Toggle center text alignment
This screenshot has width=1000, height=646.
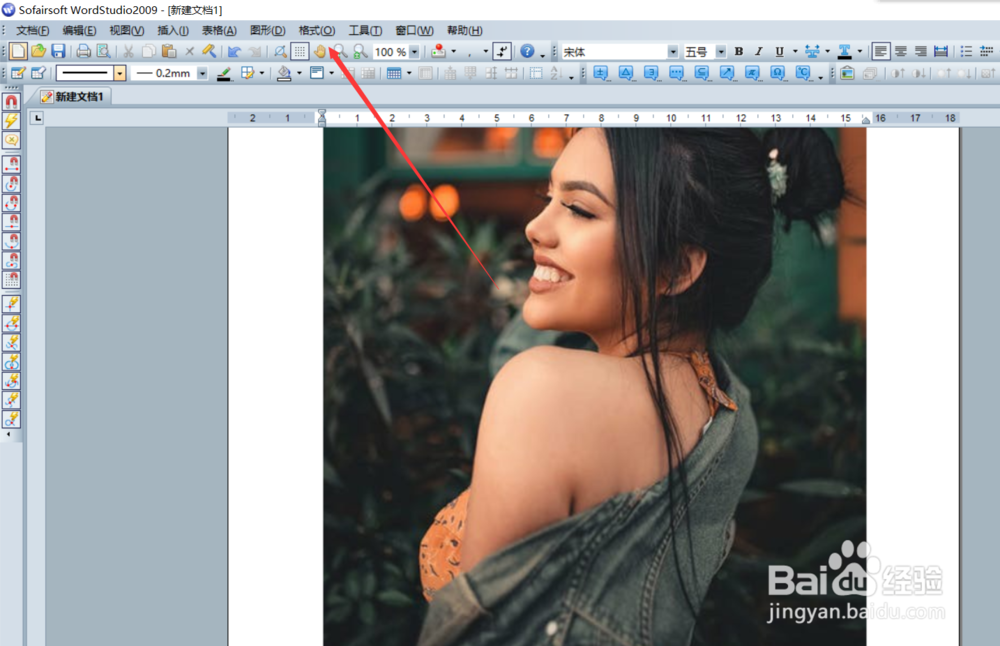(x=901, y=52)
